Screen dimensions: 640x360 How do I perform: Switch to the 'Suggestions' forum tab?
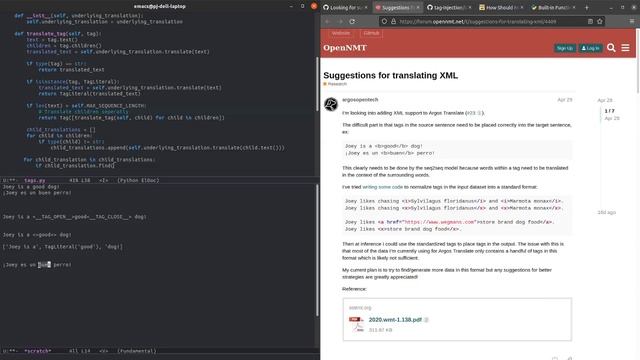coord(398,7)
